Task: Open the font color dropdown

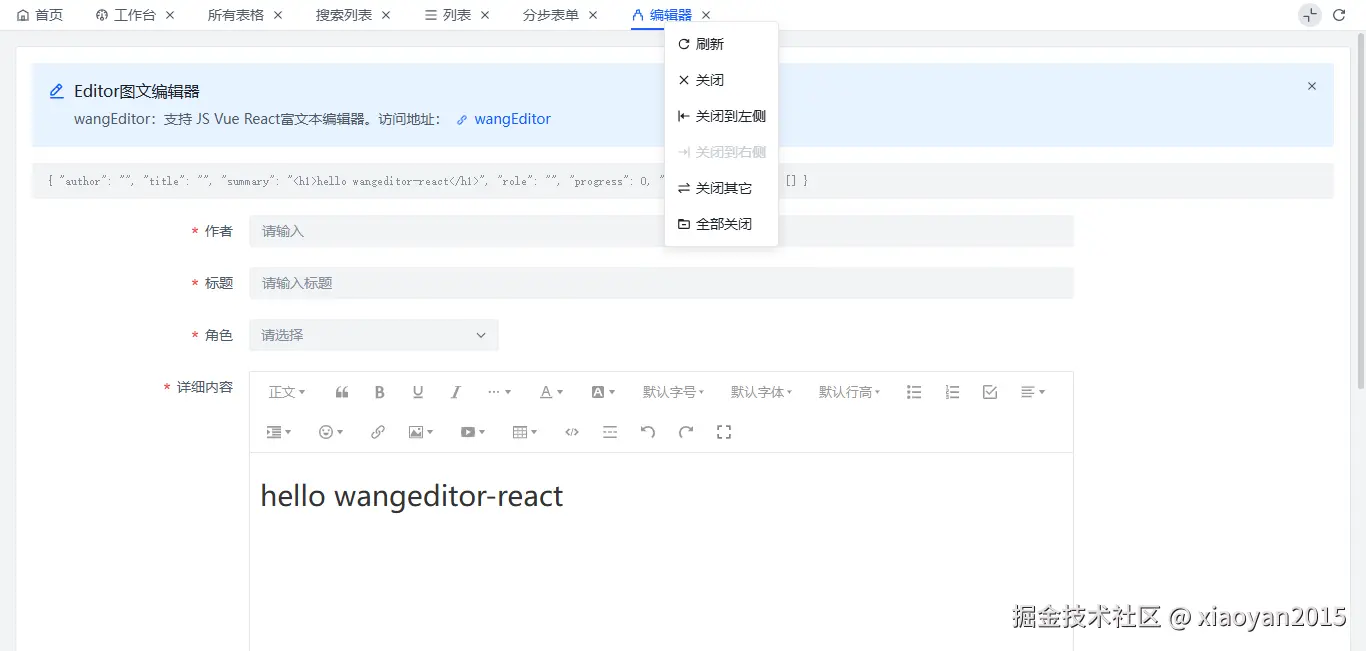Action: pos(552,392)
